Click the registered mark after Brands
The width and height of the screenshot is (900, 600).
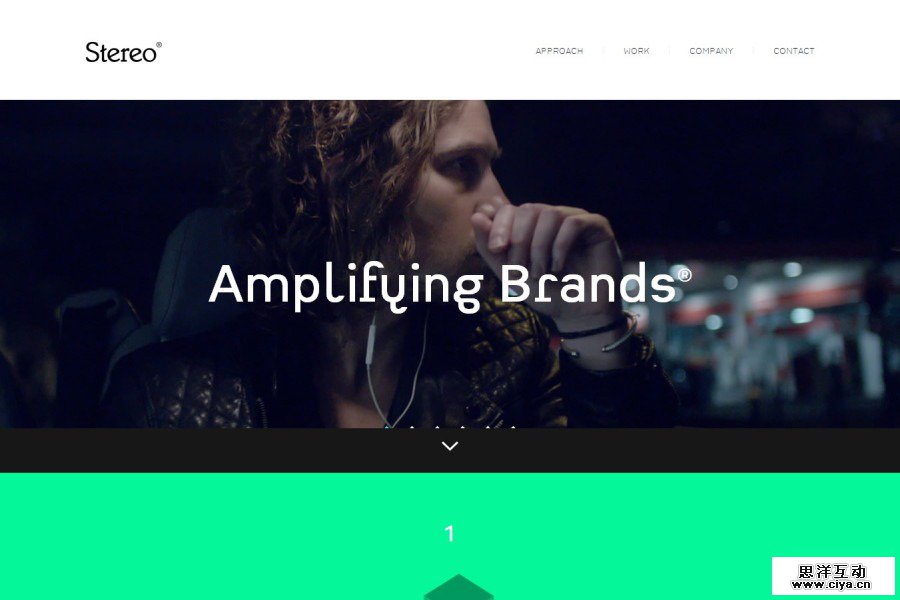pos(685,274)
